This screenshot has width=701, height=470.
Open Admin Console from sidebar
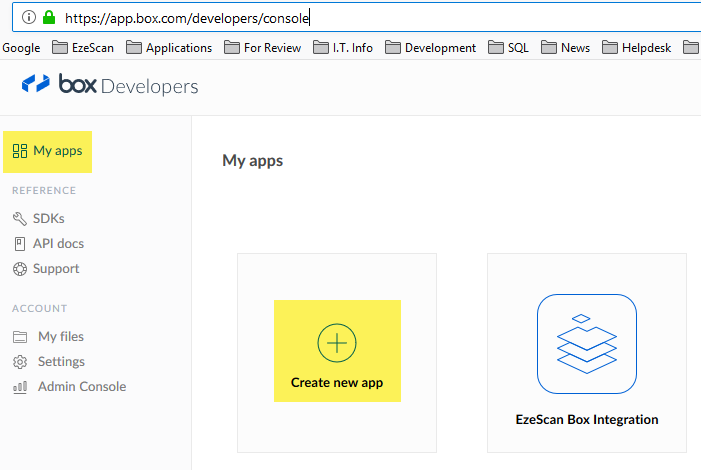coord(82,387)
